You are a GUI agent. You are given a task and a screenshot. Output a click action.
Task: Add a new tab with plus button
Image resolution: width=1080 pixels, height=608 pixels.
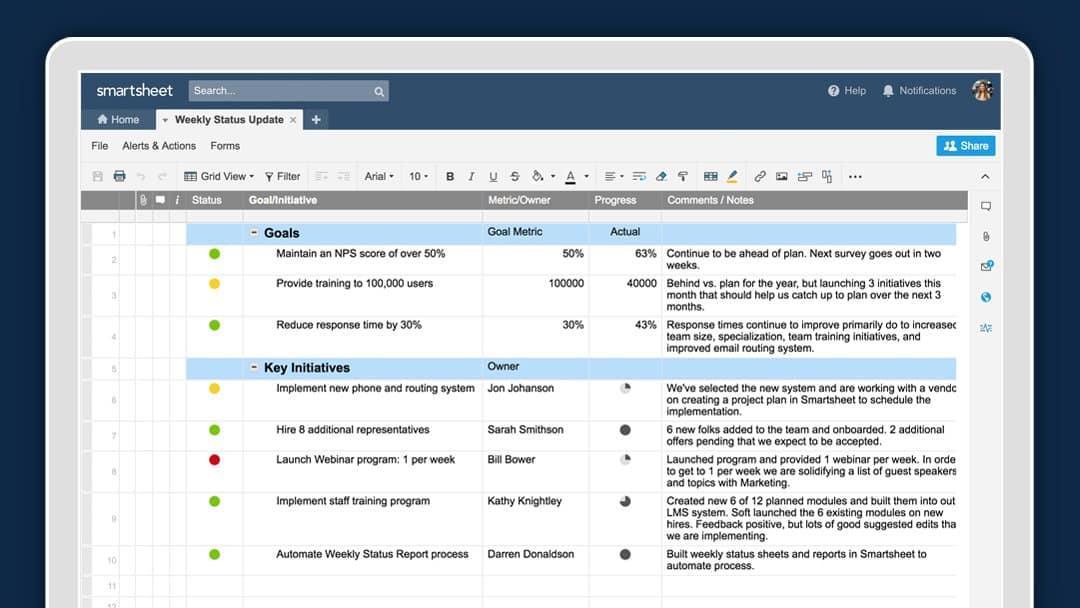coord(316,120)
